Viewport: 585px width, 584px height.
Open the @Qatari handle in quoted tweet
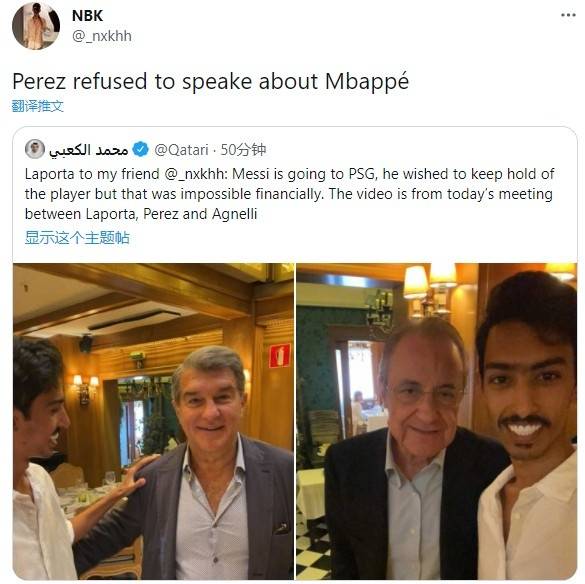click(181, 150)
